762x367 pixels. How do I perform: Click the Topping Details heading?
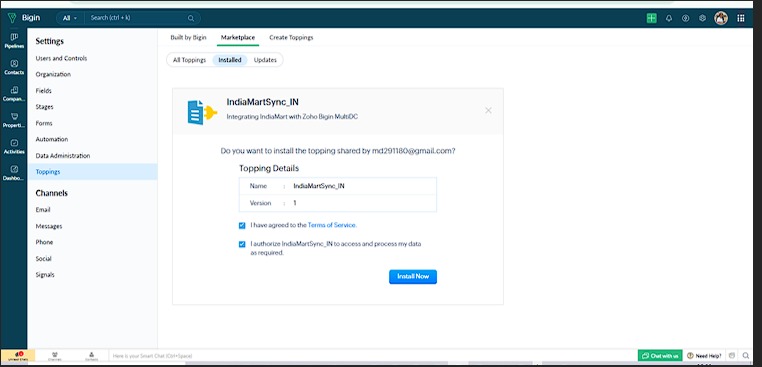(269, 169)
